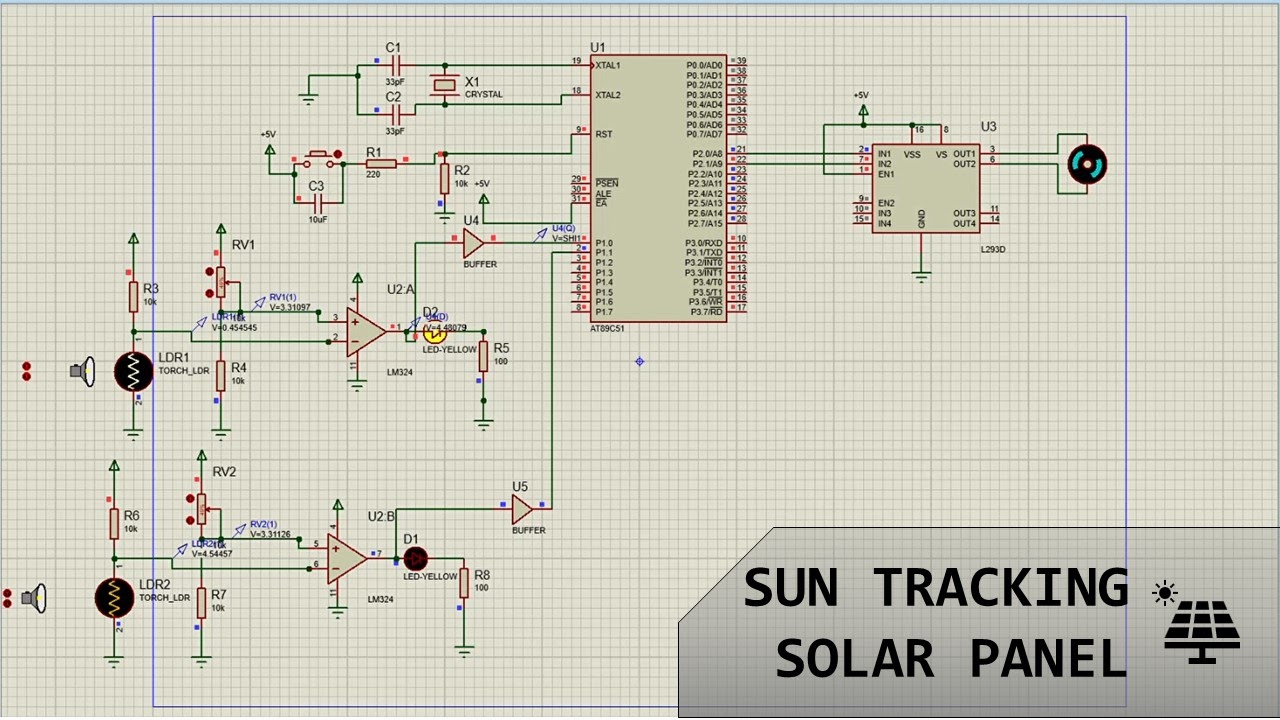The height and width of the screenshot is (720, 1280).
Task: Click the +5V terminal above L293D
Action: click(x=862, y=113)
